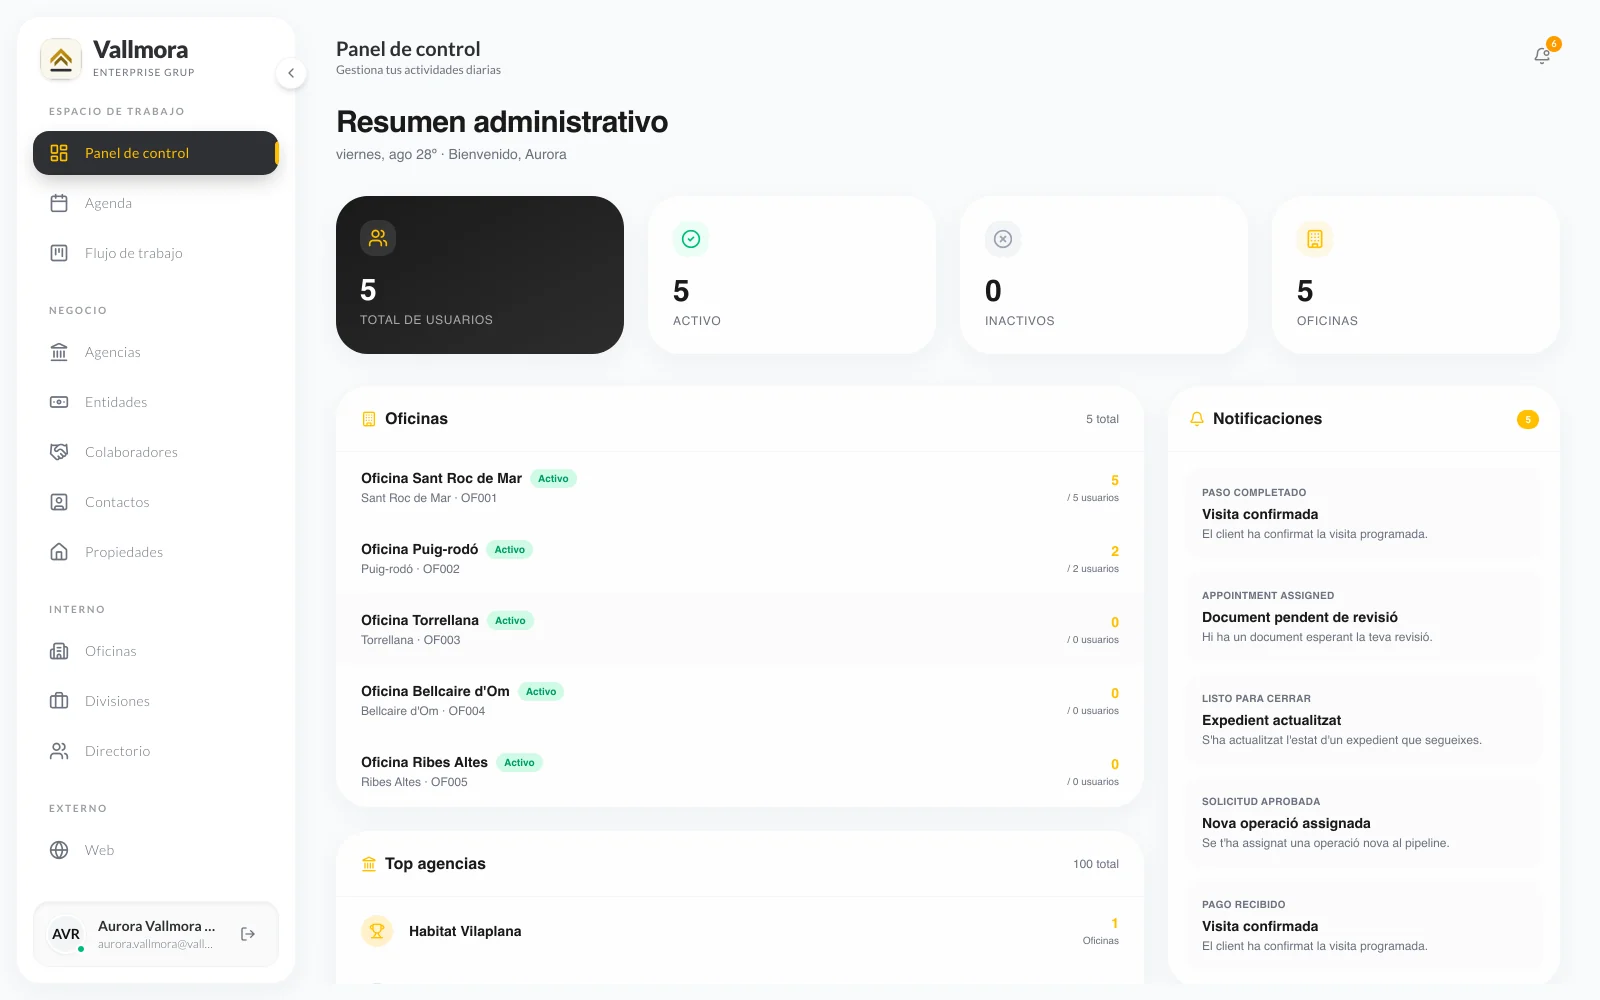Click the Inactivos x-circle icon
1600x1000 pixels.
tap(1003, 239)
